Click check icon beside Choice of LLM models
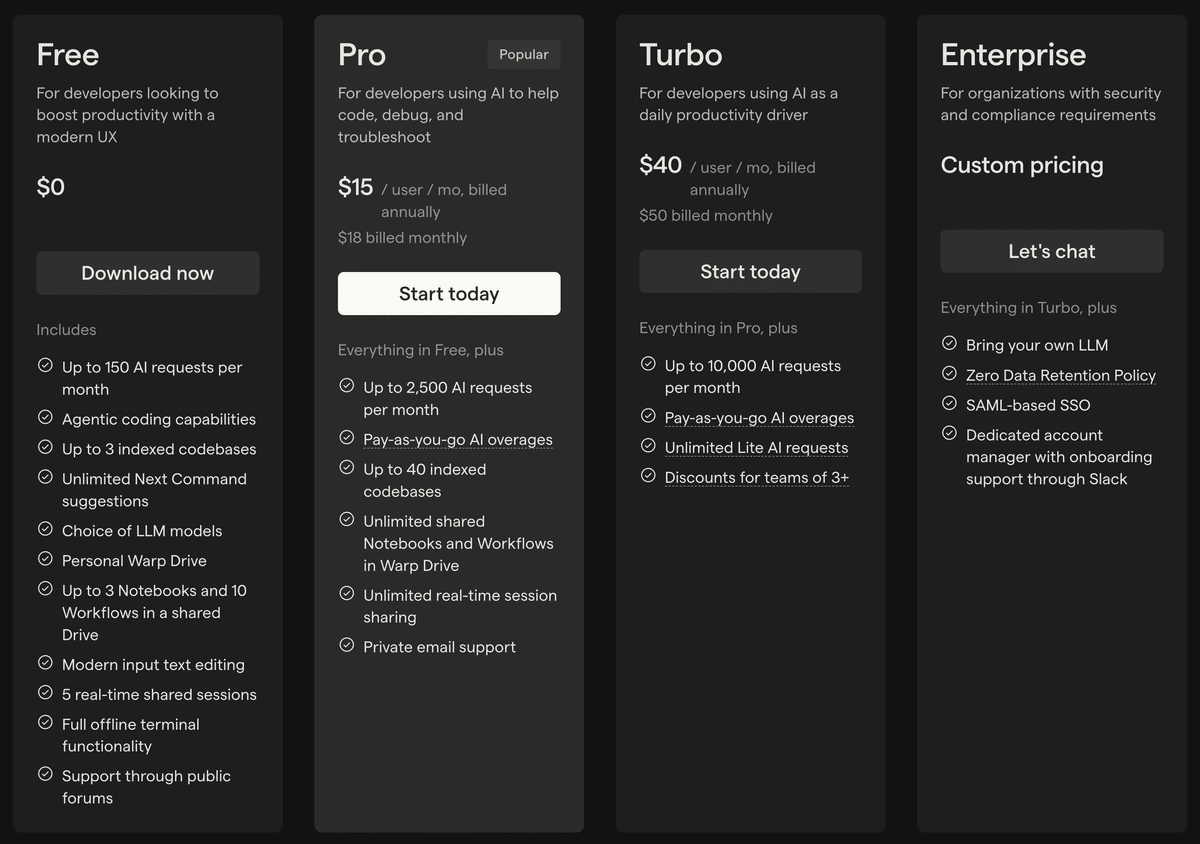Viewport: 1200px width, 844px height. point(45,529)
